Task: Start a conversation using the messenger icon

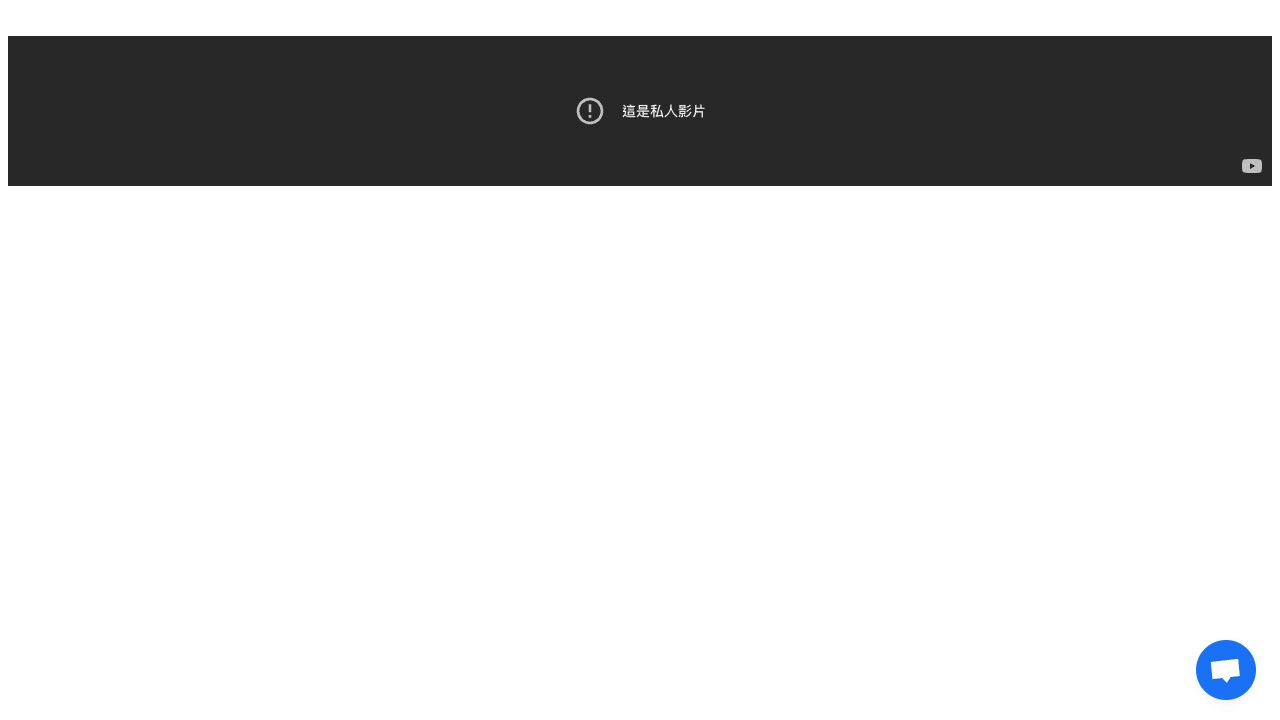Action: pyautogui.click(x=1225, y=670)
